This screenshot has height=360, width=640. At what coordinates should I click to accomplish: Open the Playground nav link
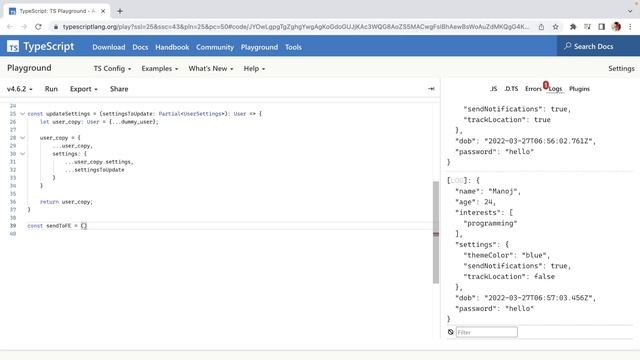(259, 47)
